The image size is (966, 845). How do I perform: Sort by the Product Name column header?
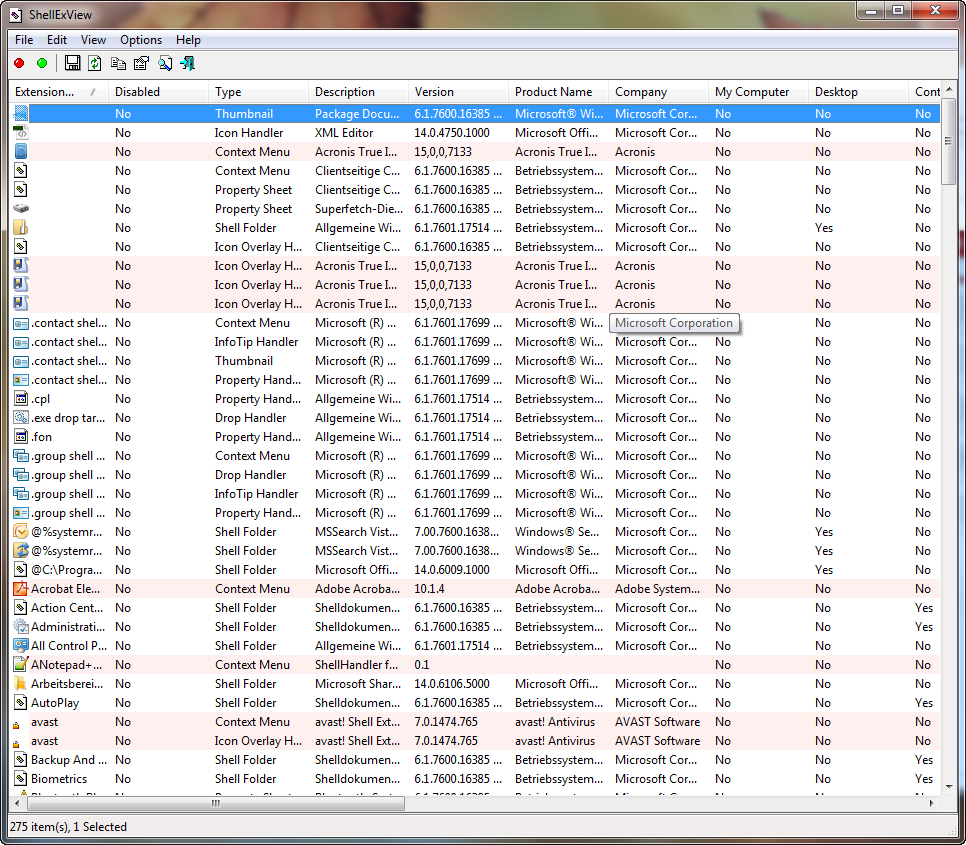tap(558, 92)
